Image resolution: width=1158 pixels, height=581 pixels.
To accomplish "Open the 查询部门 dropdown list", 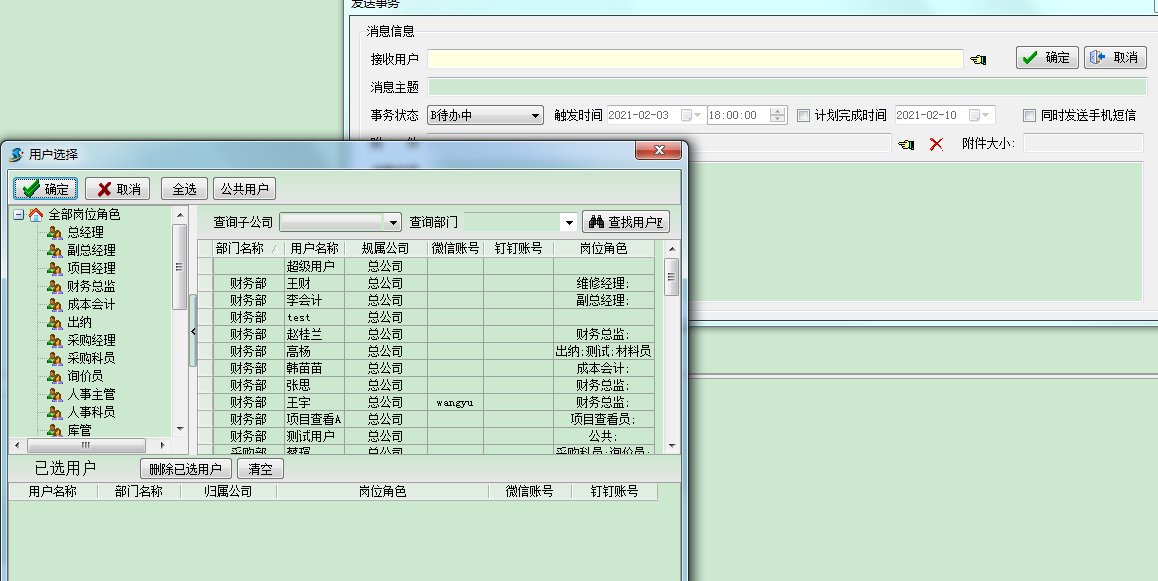I will [569, 222].
